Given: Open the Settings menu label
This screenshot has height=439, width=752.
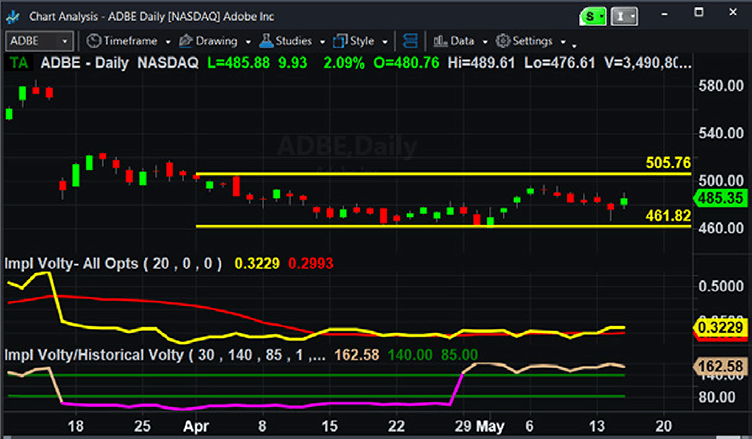Looking at the screenshot, I should click(x=532, y=41).
